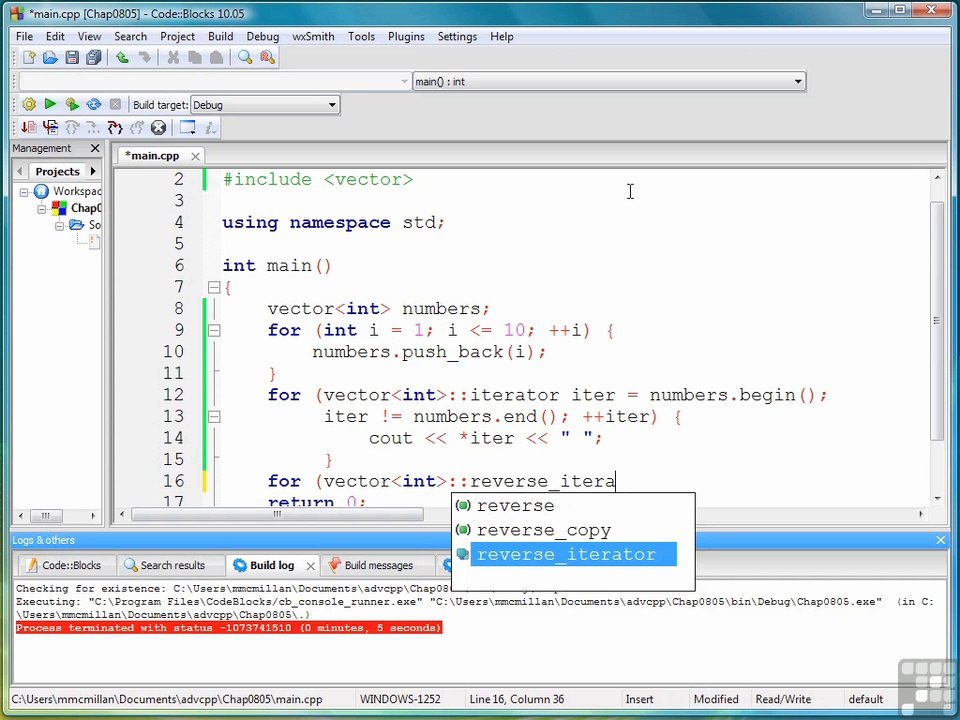The image size is (960, 720).
Task: Select the Projects tab in Management
Action: [57, 171]
